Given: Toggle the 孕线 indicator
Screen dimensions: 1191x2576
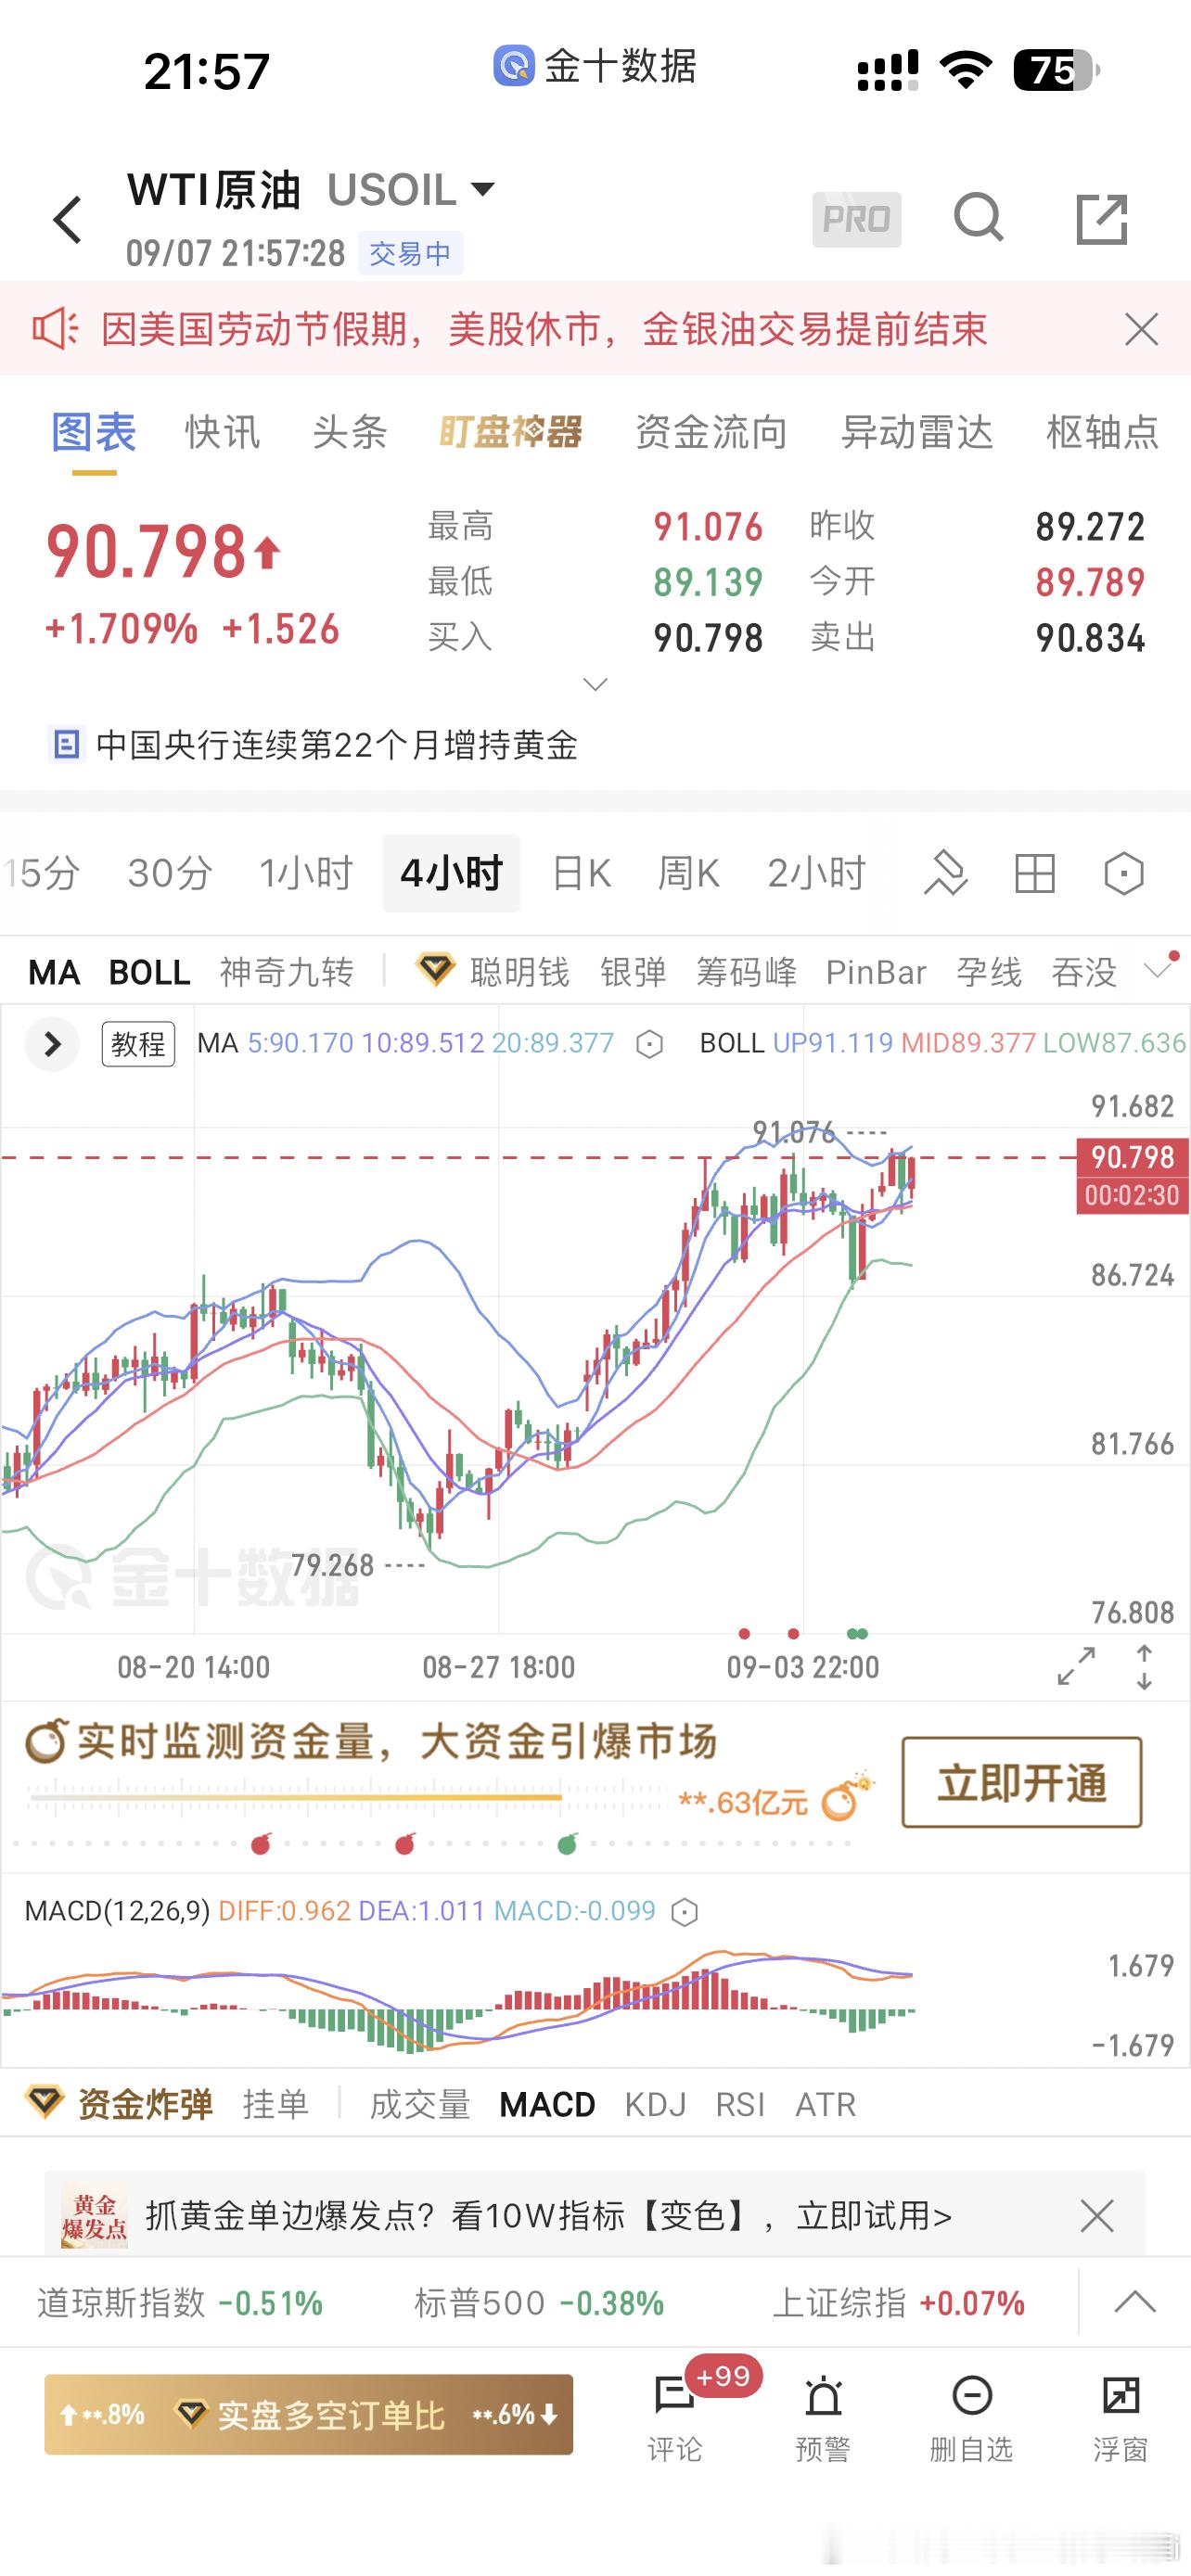Looking at the screenshot, I should [x=989, y=972].
